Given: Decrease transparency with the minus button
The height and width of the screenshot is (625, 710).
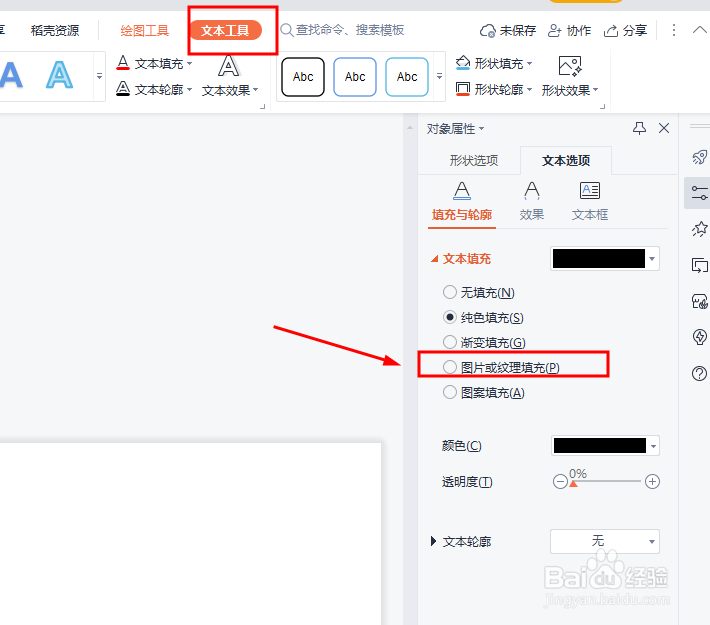Looking at the screenshot, I should pyautogui.click(x=560, y=481).
